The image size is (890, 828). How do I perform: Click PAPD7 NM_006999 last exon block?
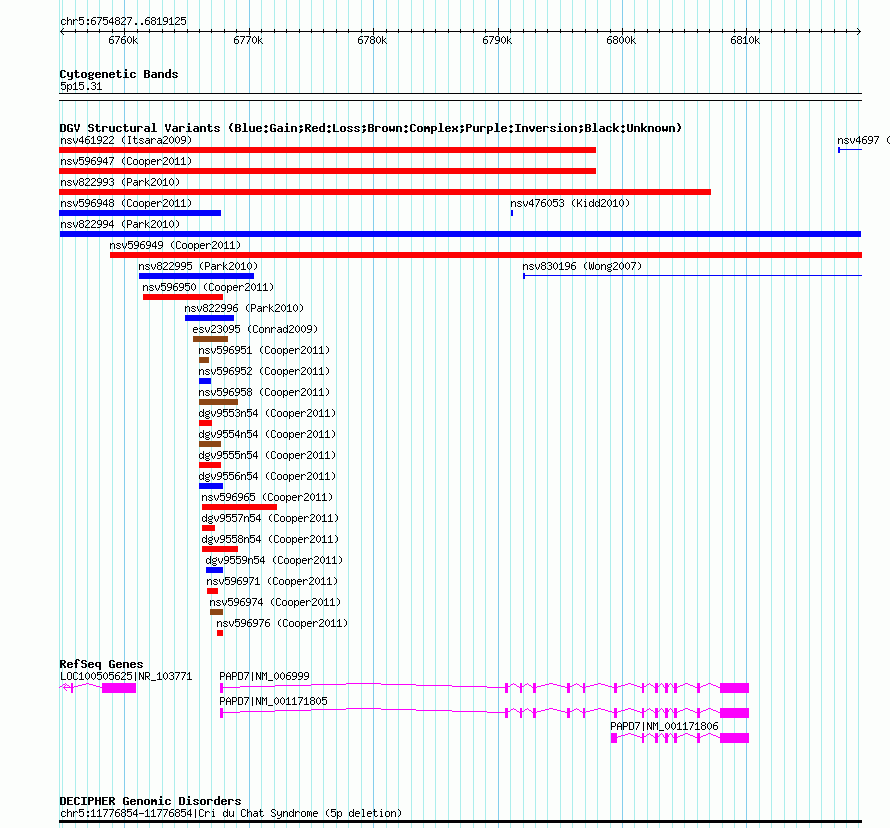(734, 688)
